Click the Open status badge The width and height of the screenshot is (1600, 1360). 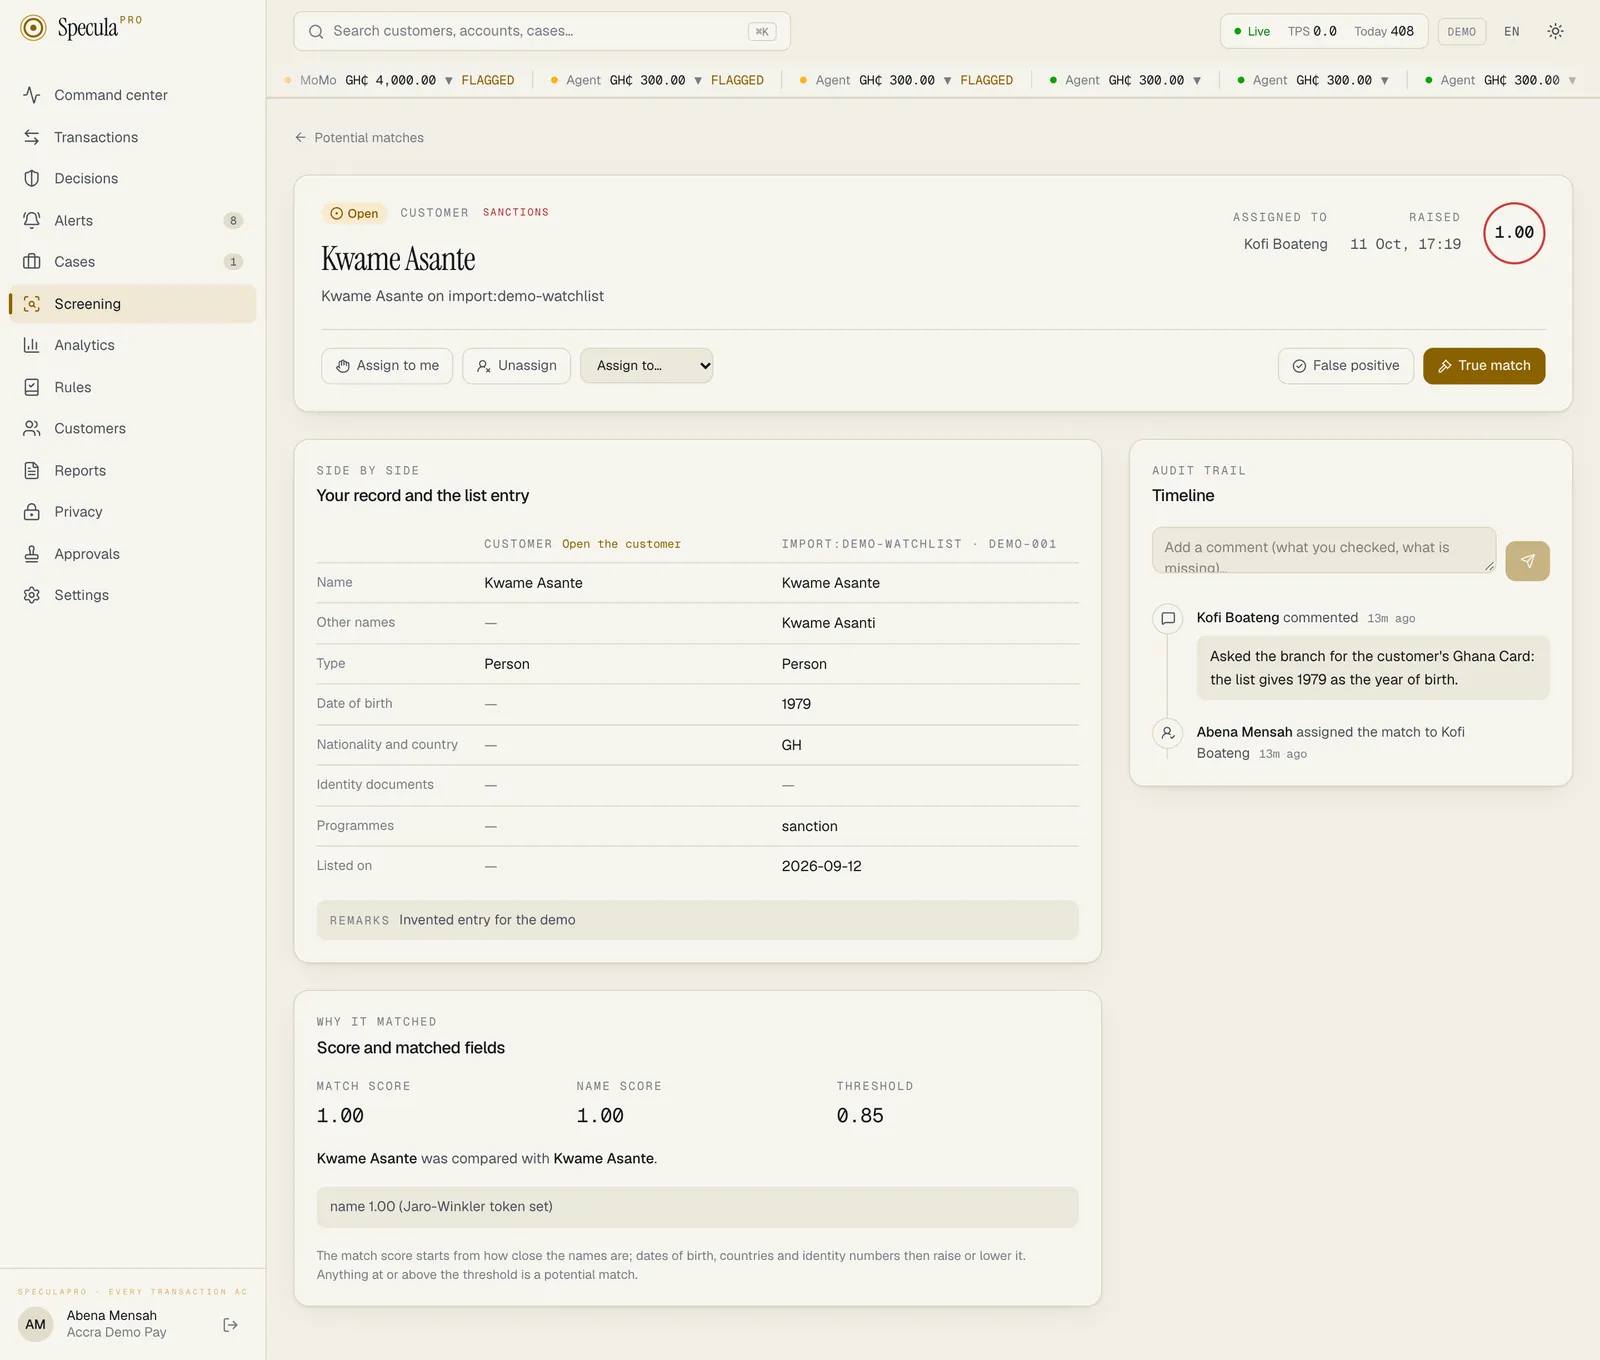tap(354, 213)
